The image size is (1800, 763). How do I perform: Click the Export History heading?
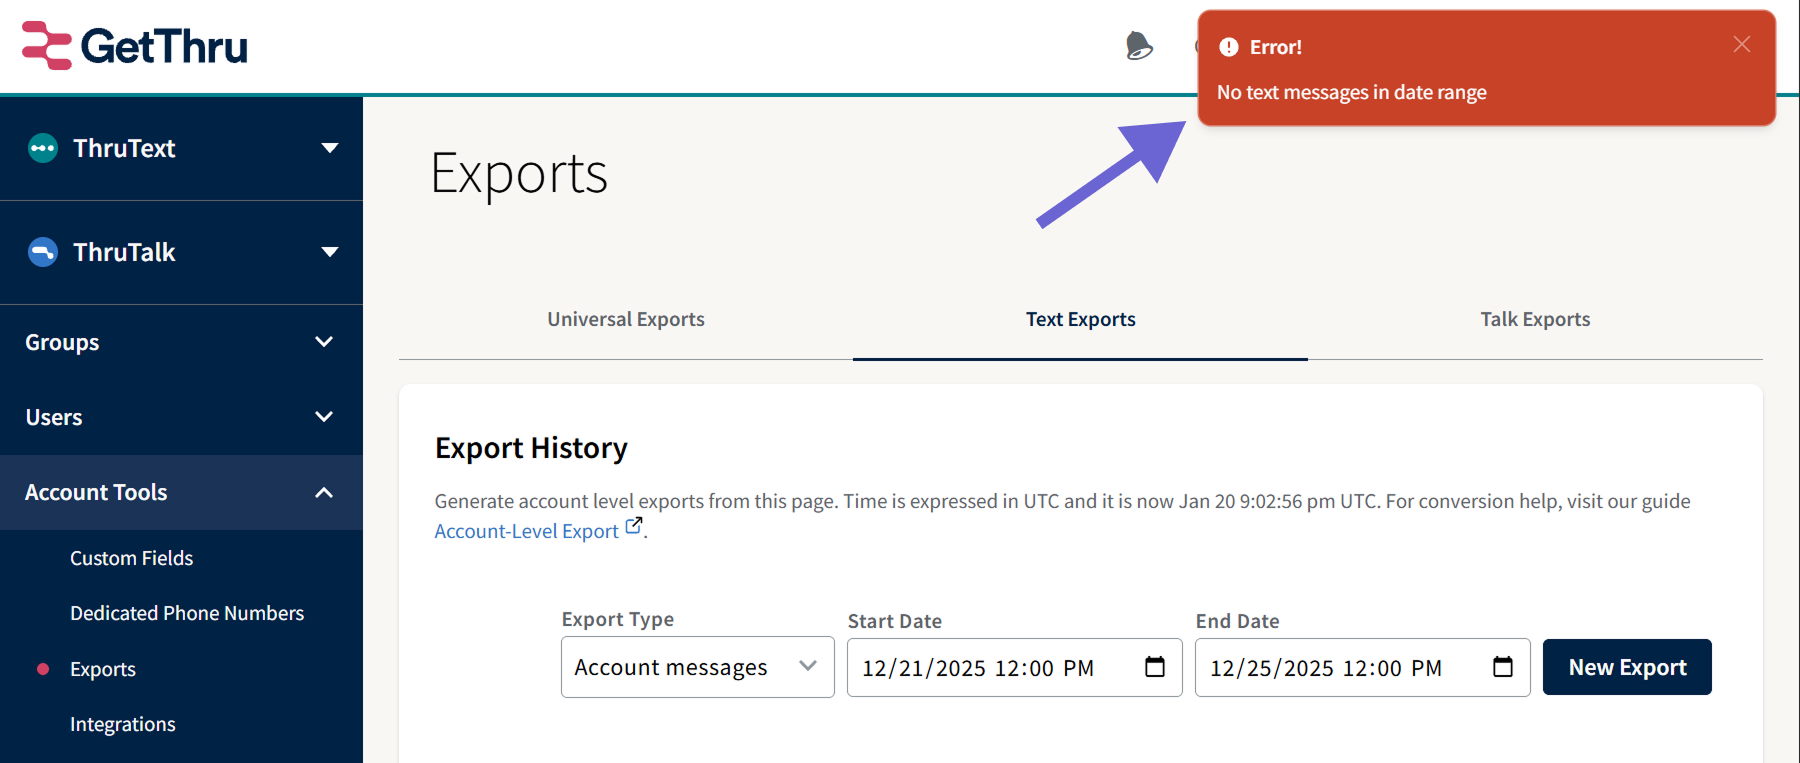[x=531, y=448]
